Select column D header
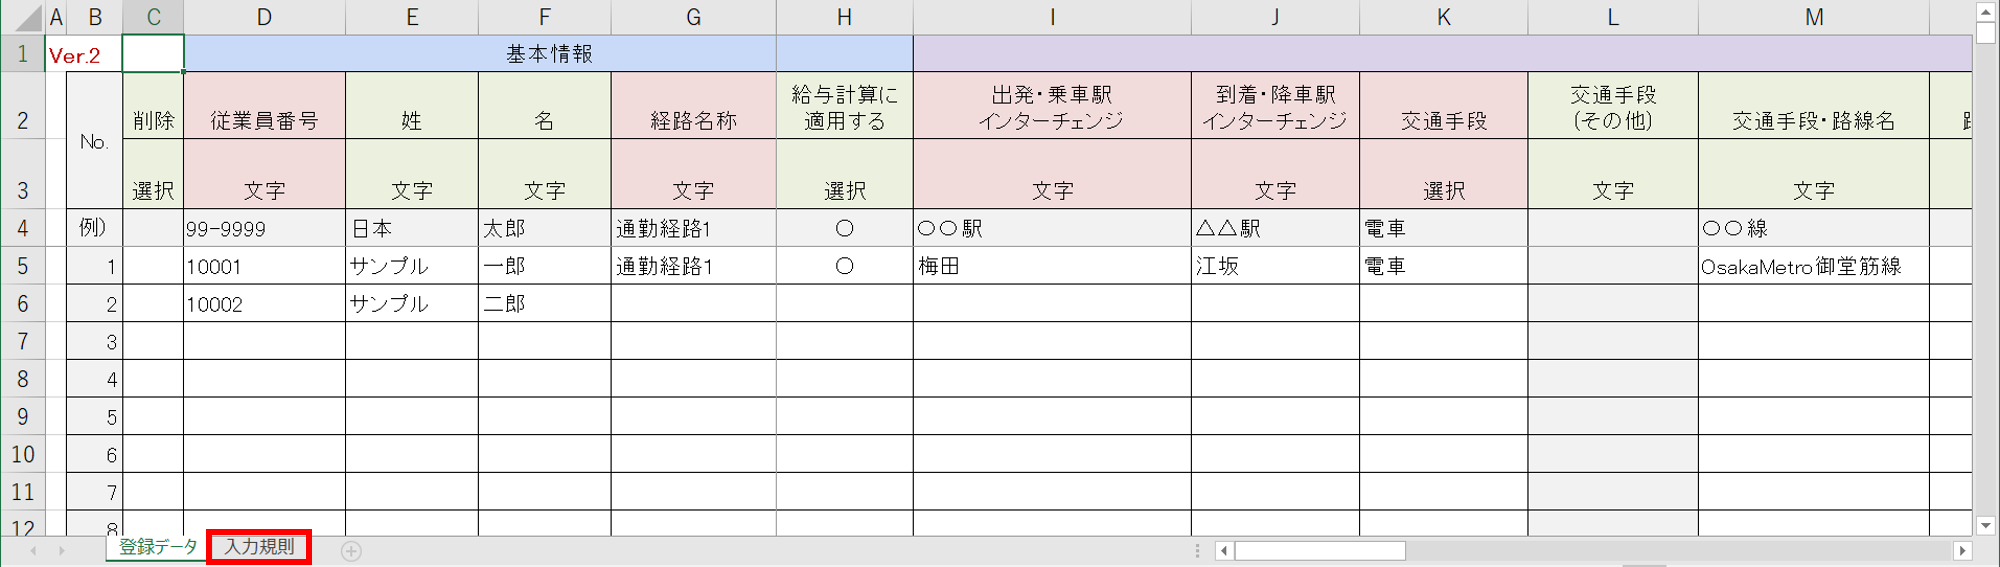Screen dimensions: 2000x567 tap(264, 17)
